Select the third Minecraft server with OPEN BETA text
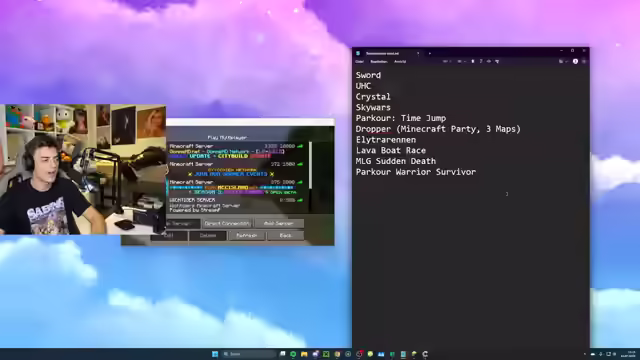This screenshot has height=360, width=640. coord(237,187)
